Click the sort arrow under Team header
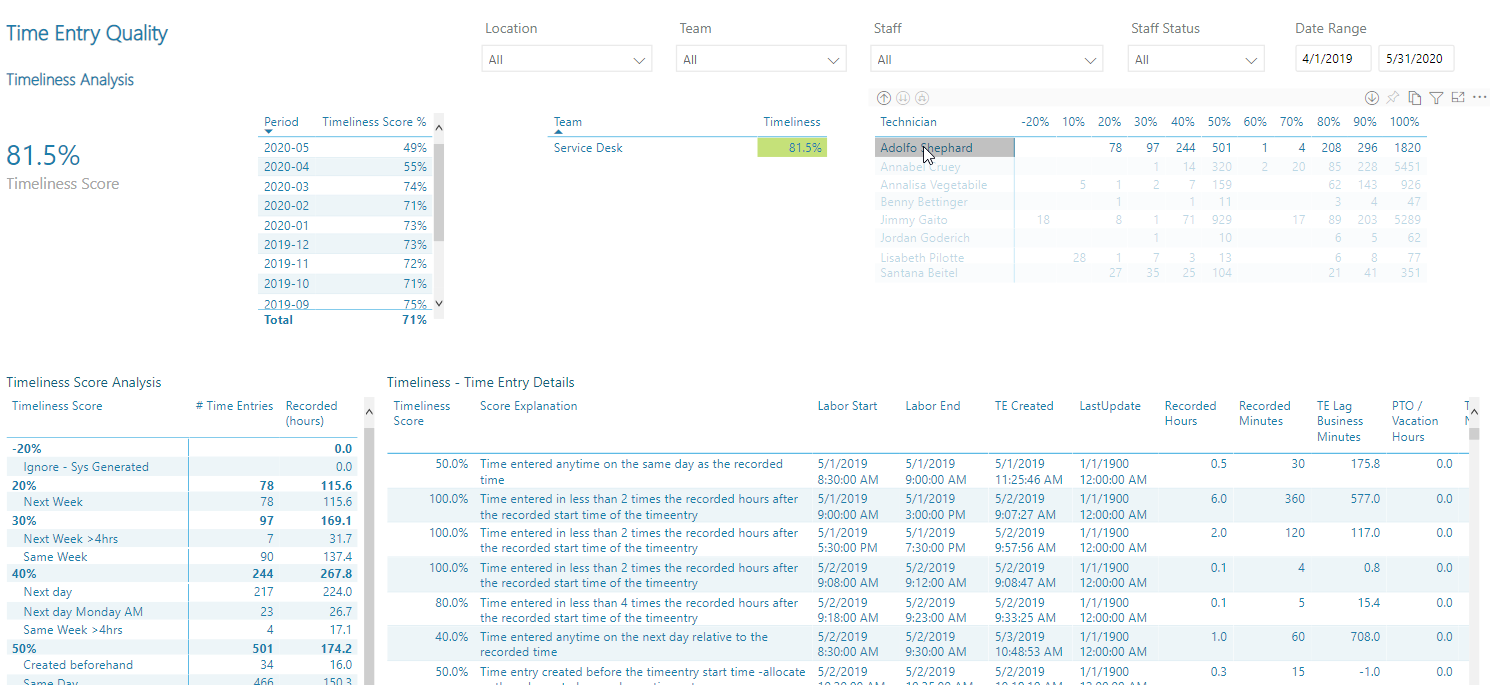 point(559,131)
